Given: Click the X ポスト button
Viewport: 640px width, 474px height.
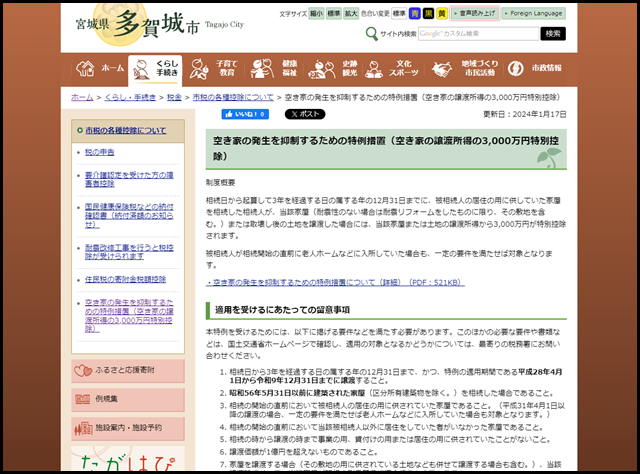Looking at the screenshot, I should click(305, 114).
